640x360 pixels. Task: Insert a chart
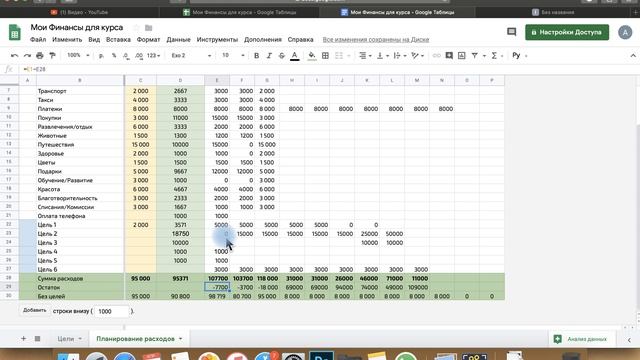click(x=462, y=56)
